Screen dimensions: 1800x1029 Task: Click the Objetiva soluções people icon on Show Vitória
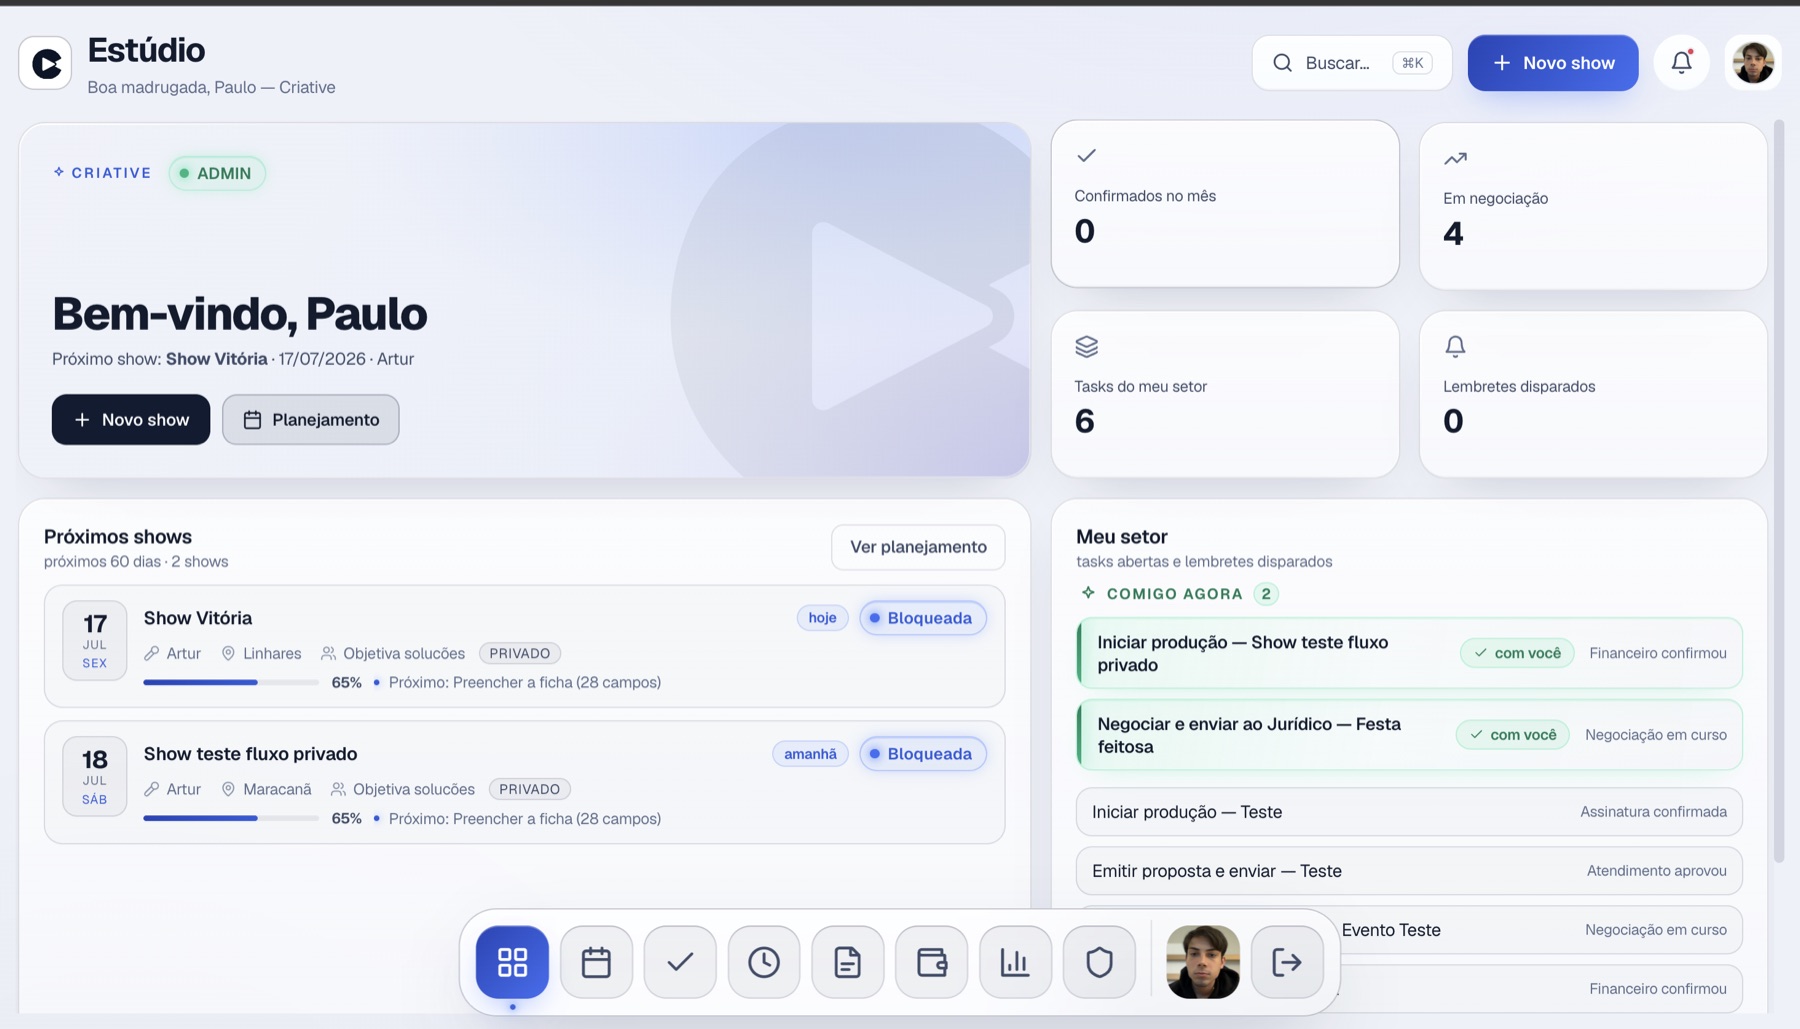(328, 653)
